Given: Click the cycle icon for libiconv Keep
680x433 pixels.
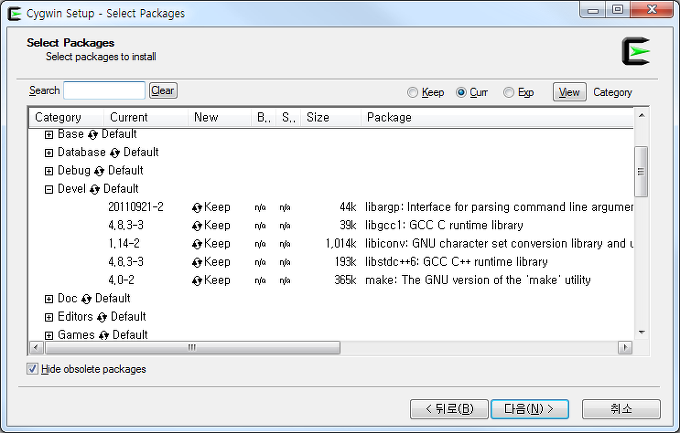Looking at the screenshot, I should point(197,244).
